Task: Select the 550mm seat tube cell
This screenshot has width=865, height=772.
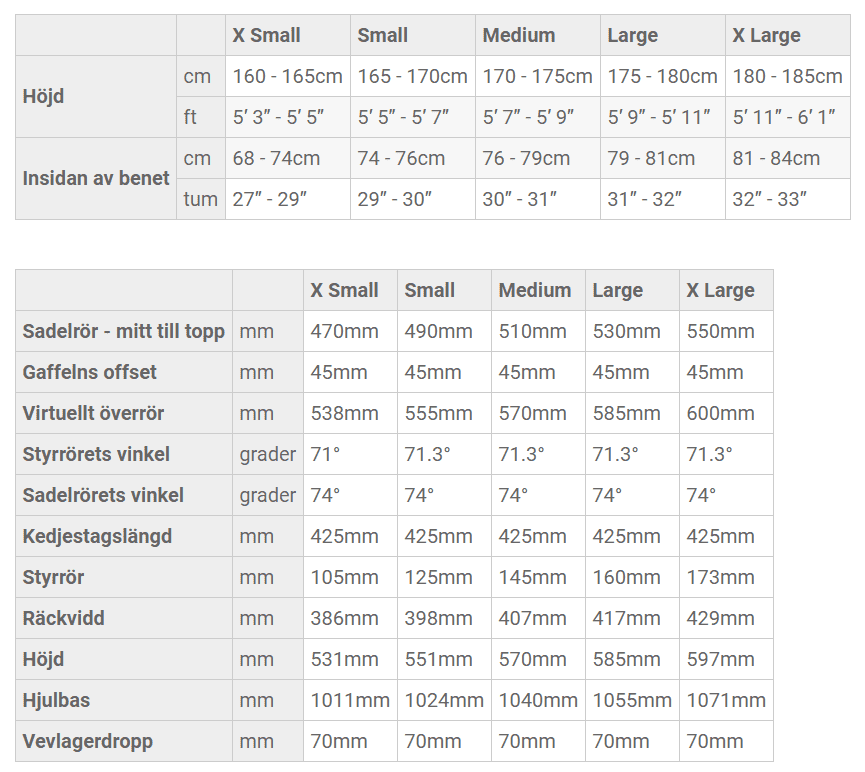Action: tap(720, 331)
